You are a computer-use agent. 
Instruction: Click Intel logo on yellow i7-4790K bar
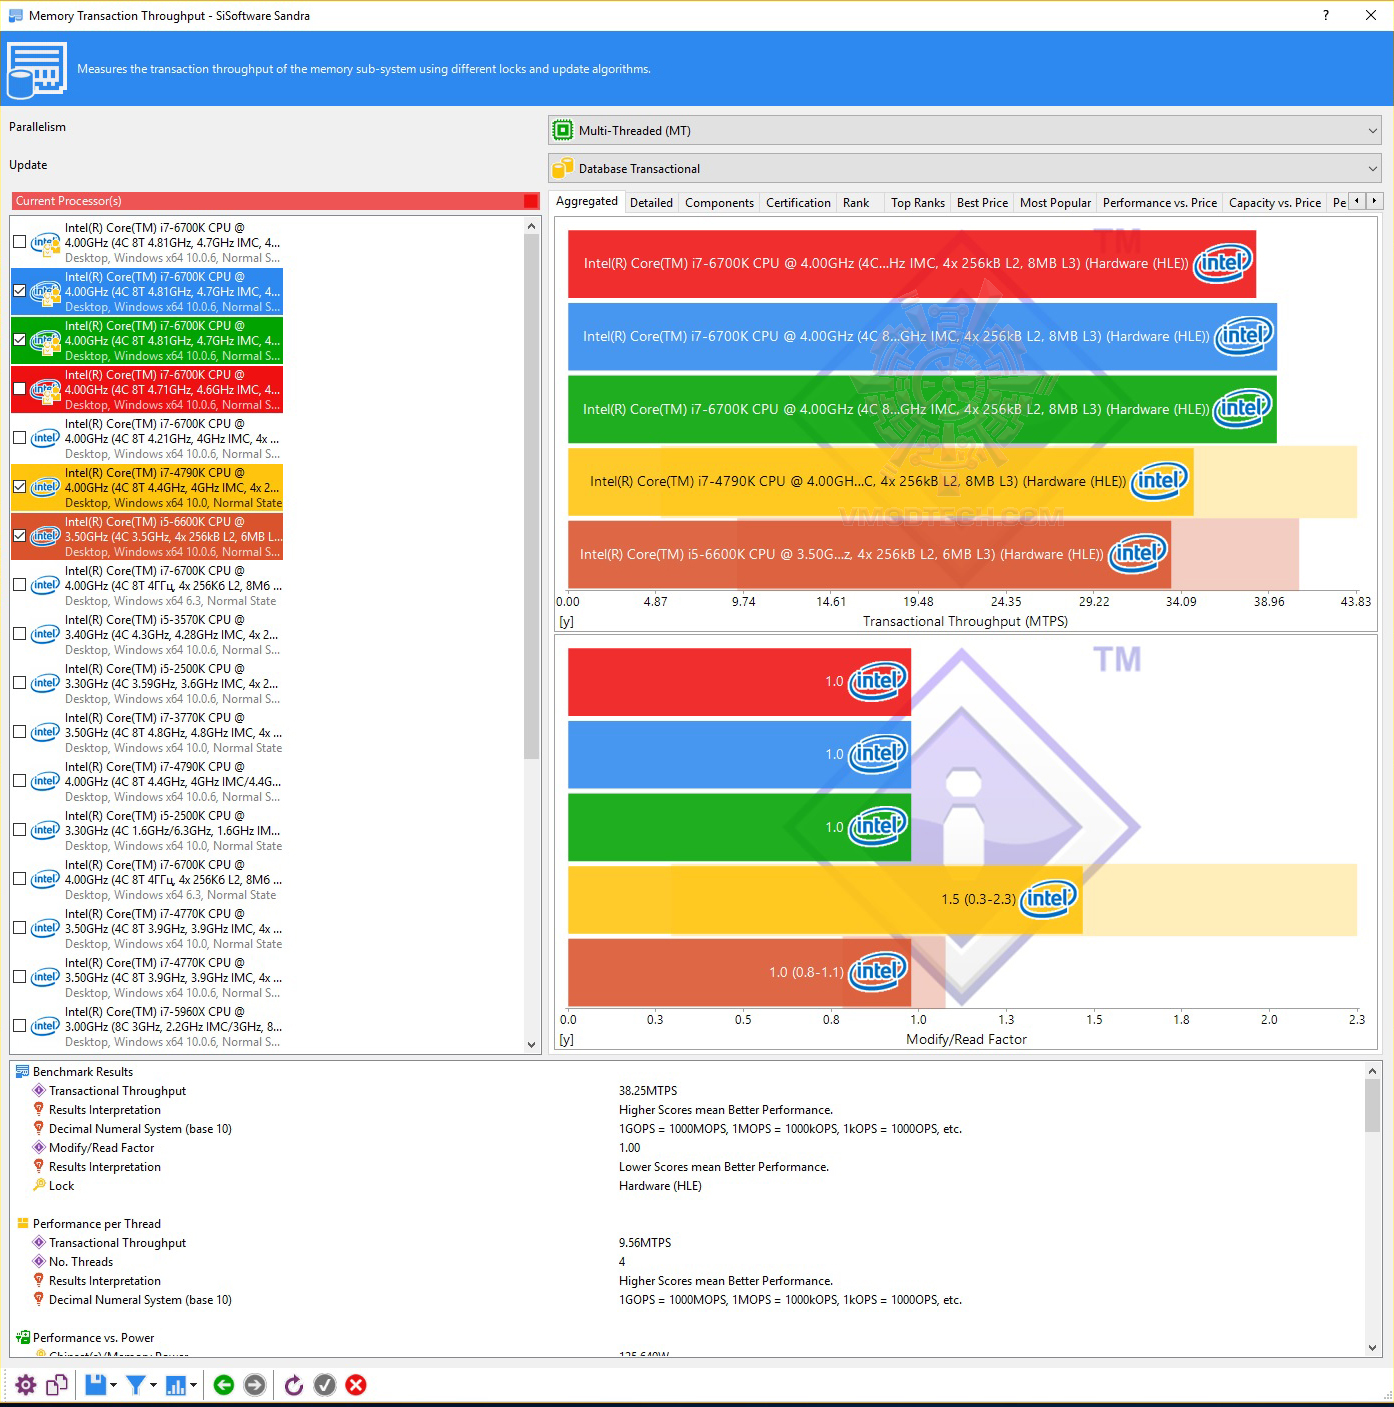coord(1159,481)
